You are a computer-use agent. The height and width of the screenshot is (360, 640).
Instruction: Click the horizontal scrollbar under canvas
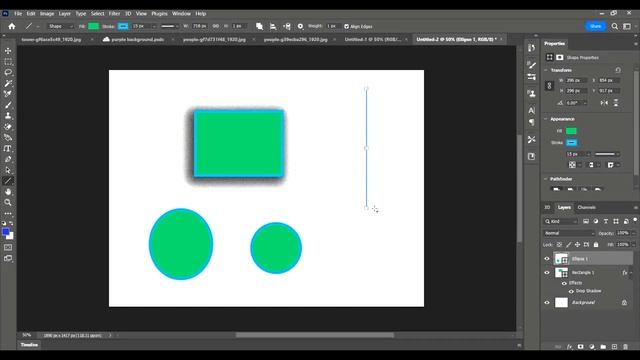tap(315, 335)
